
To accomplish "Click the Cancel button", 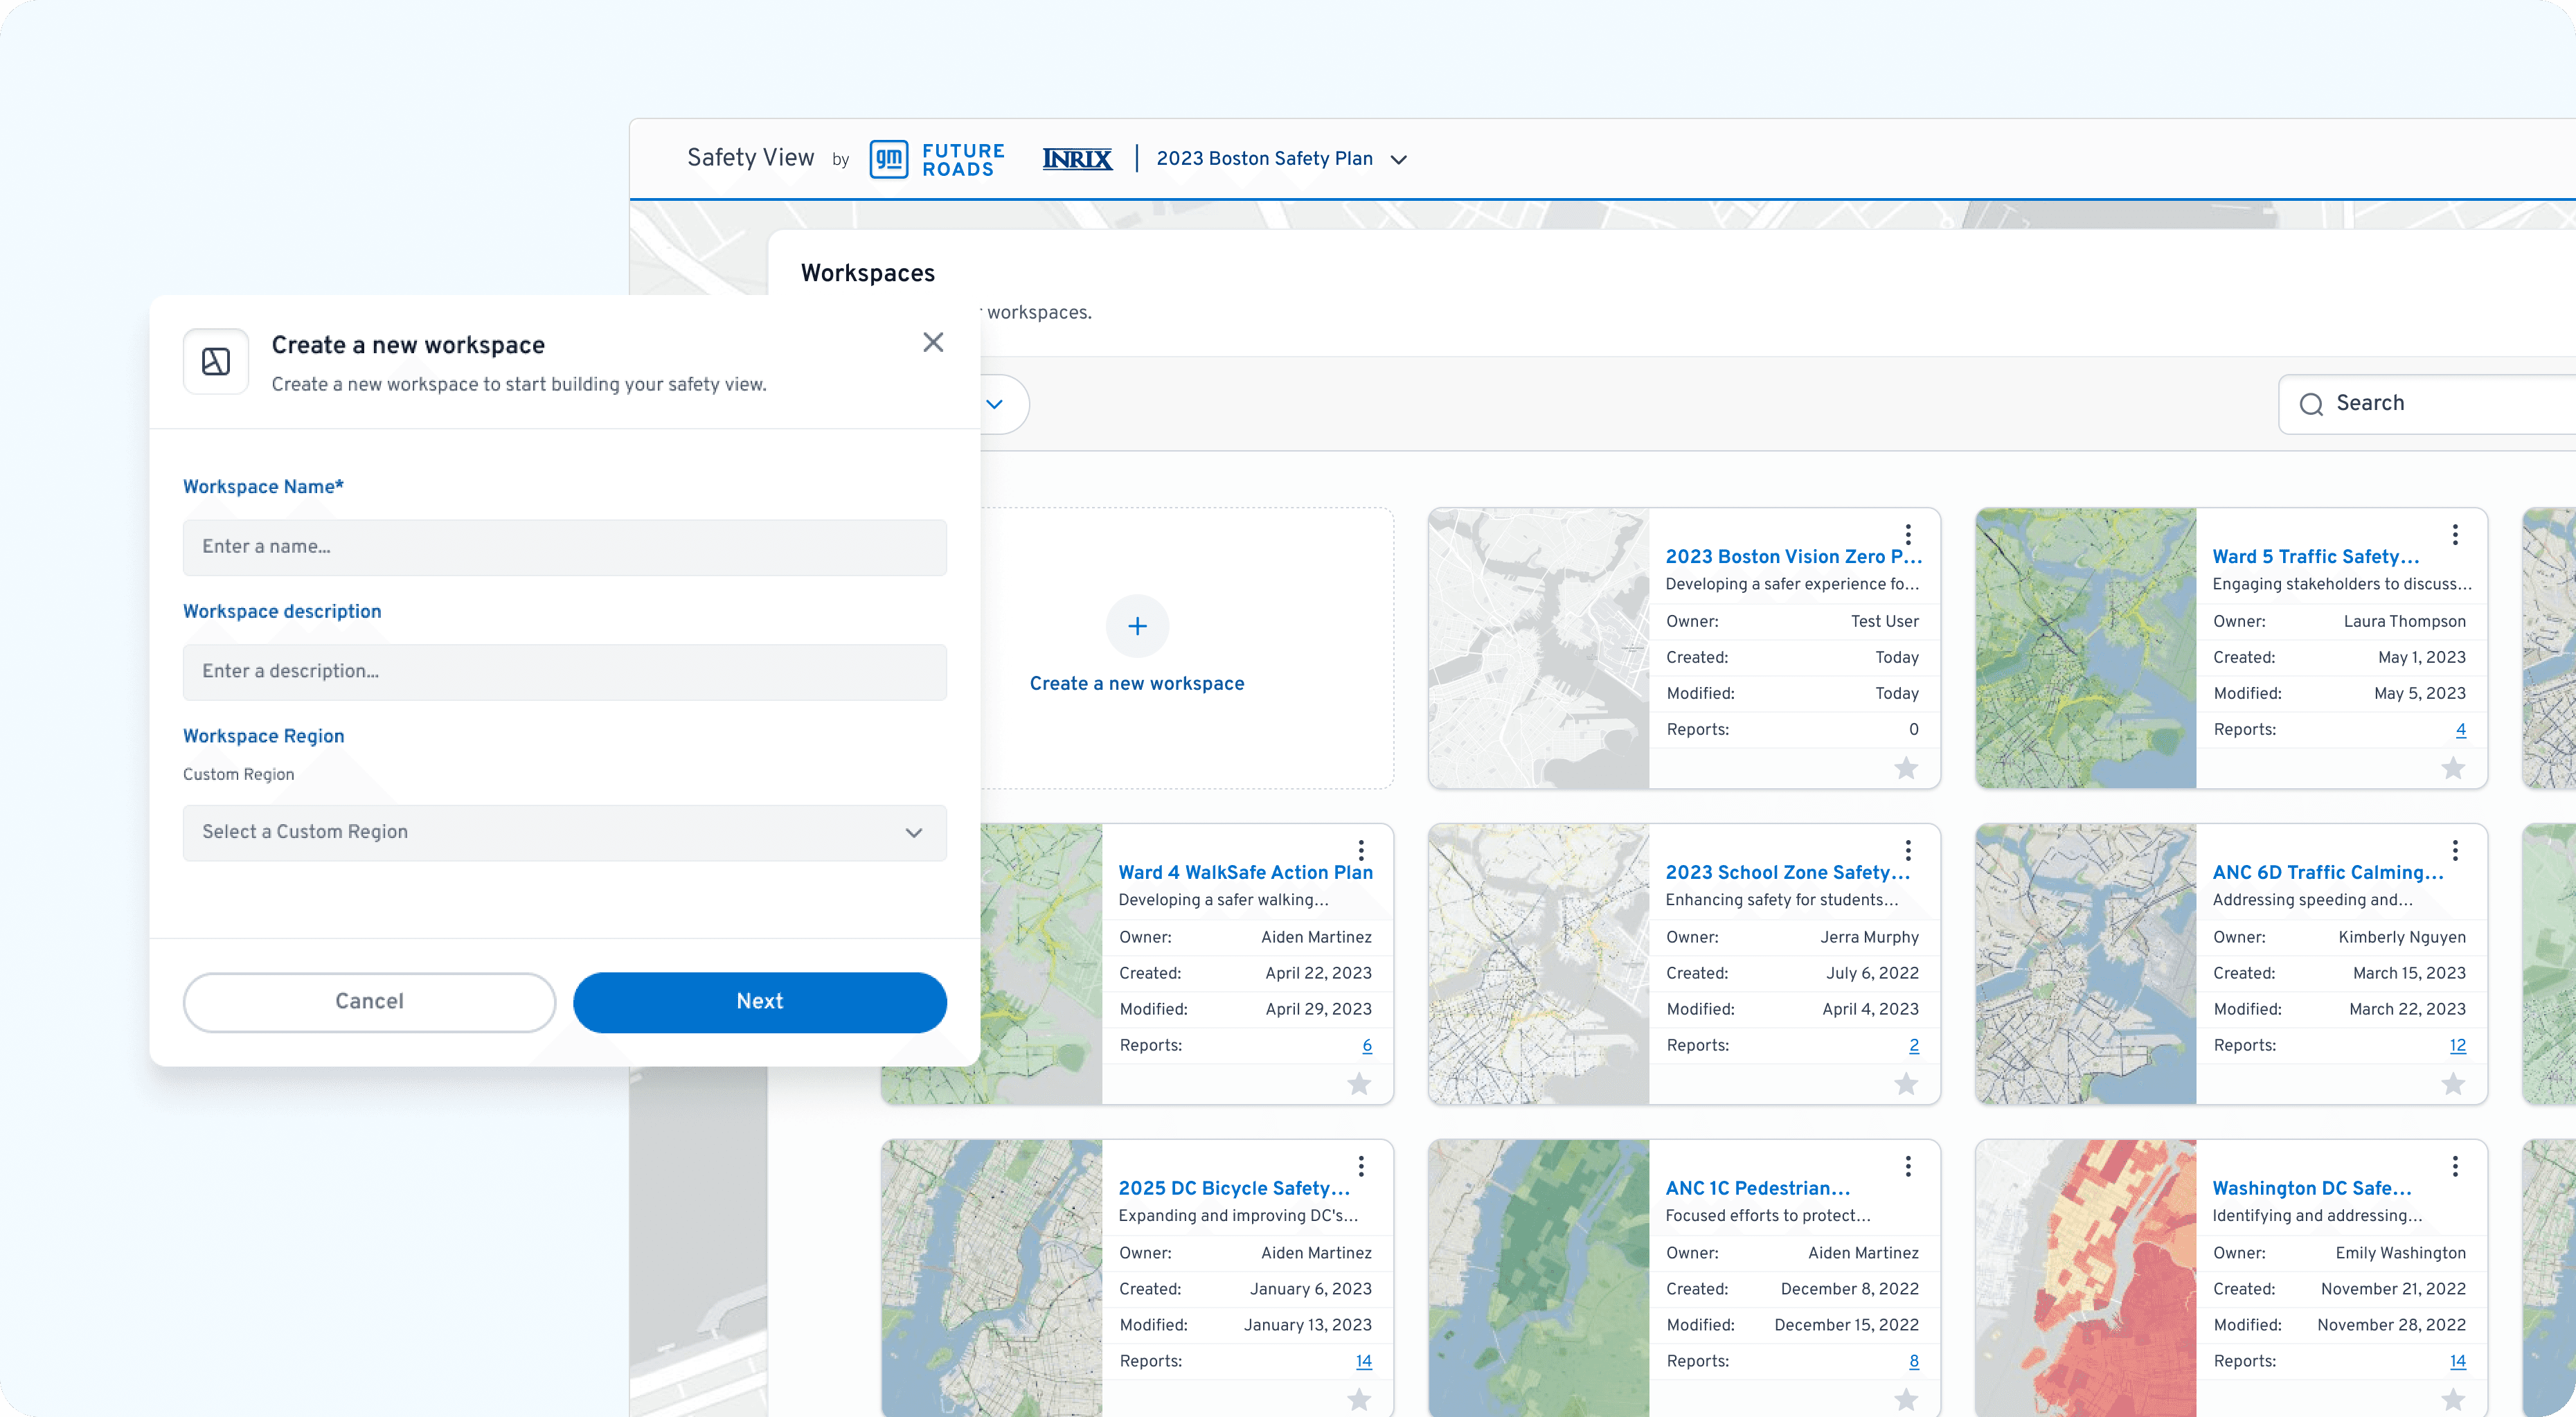I will pyautogui.click(x=369, y=1002).
